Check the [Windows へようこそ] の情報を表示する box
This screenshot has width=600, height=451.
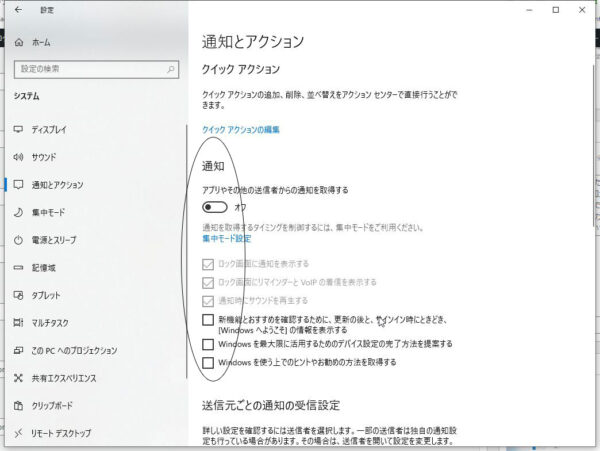point(208,319)
